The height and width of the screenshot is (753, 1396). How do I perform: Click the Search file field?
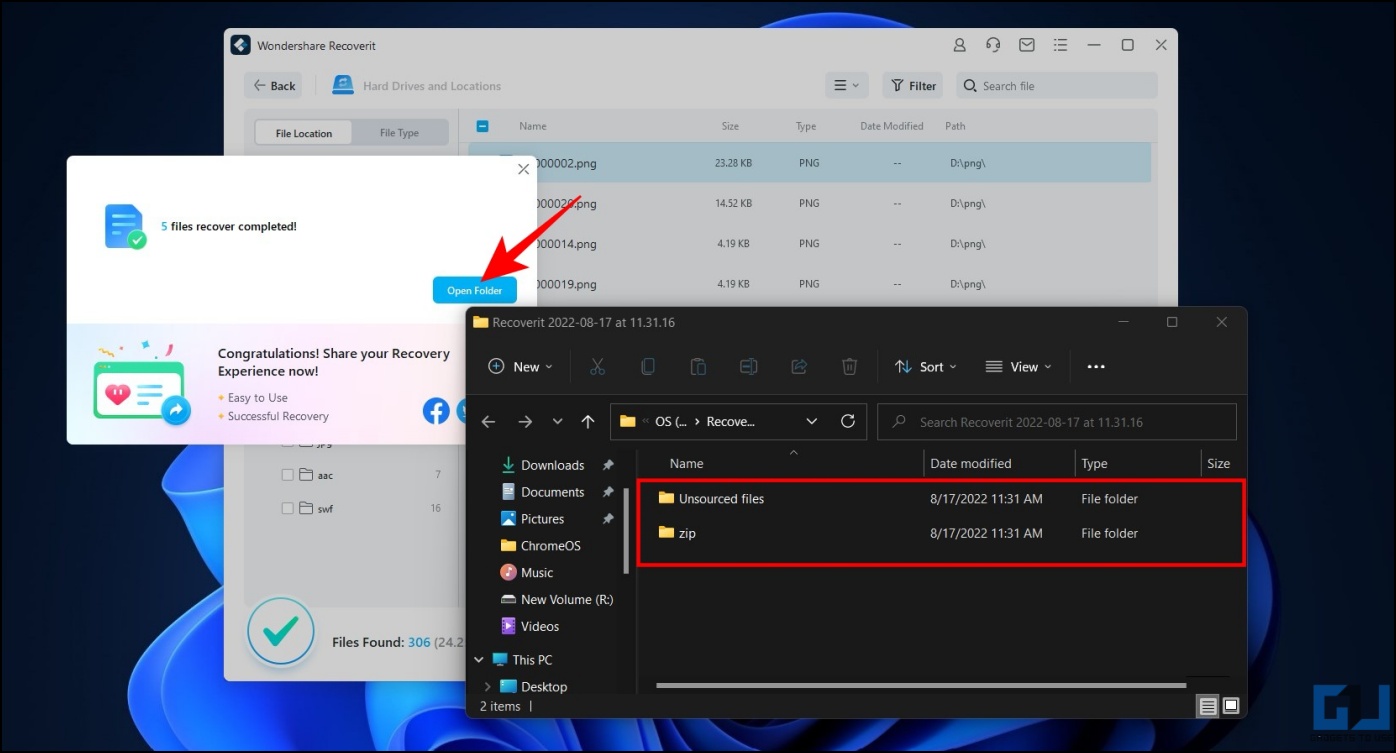[1057, 86]
